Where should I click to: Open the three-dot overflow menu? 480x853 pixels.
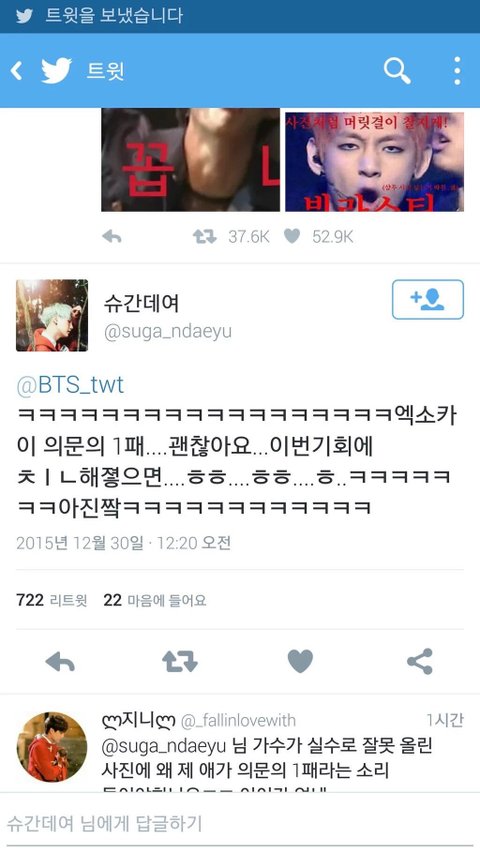[457, 71]
